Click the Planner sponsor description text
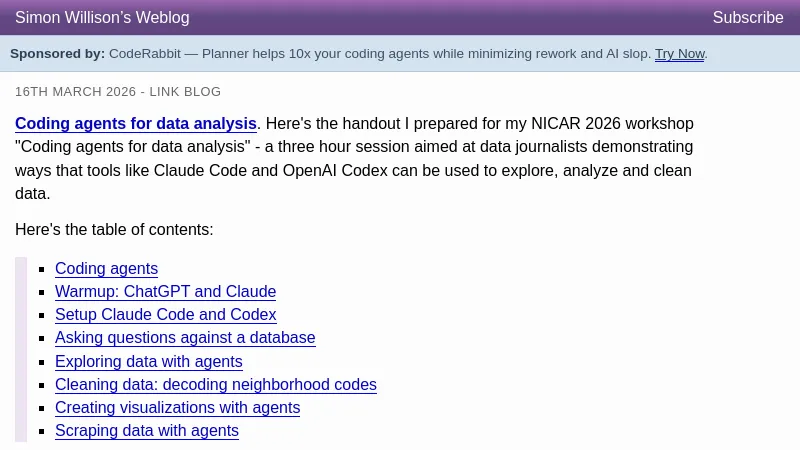 point(420,54)
